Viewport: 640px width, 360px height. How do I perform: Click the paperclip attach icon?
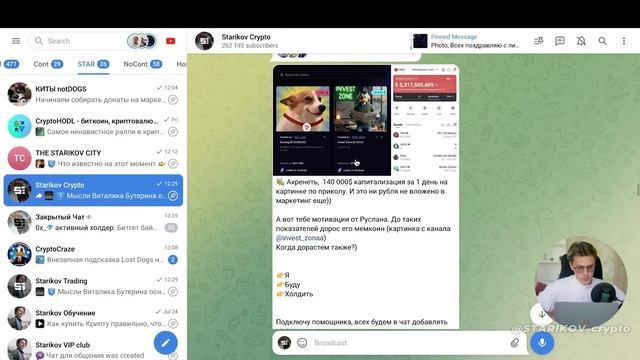click(515, 343)
